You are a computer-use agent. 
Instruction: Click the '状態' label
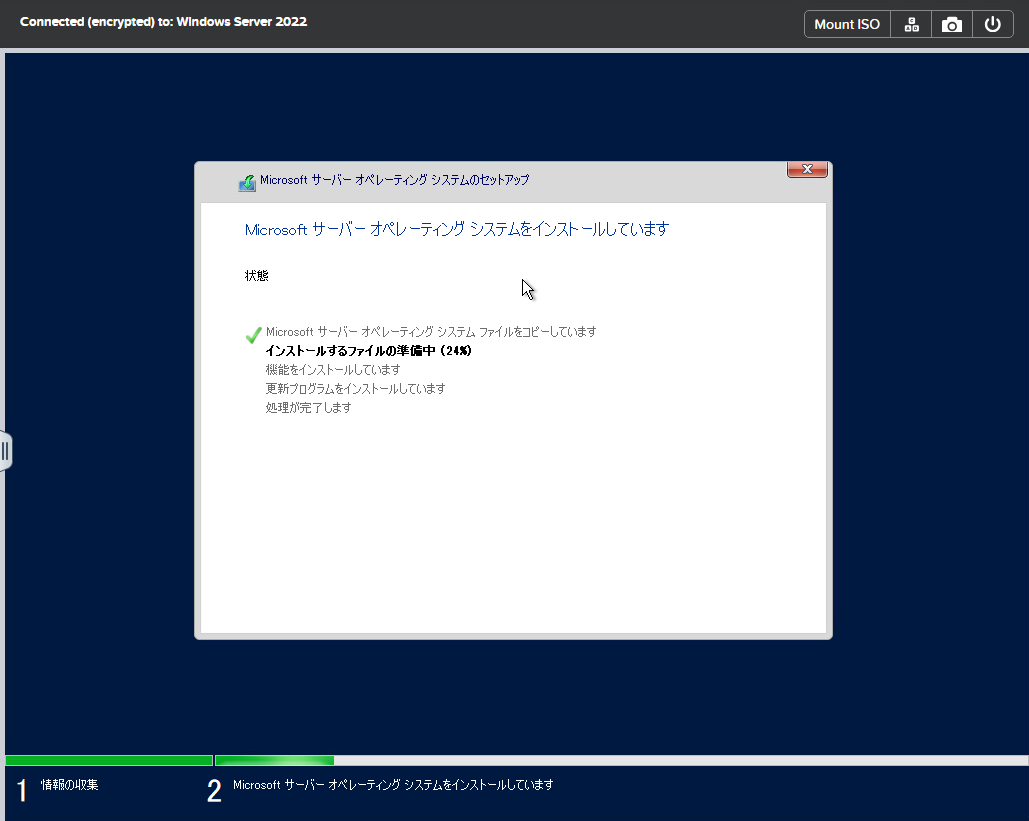(257, 276)
